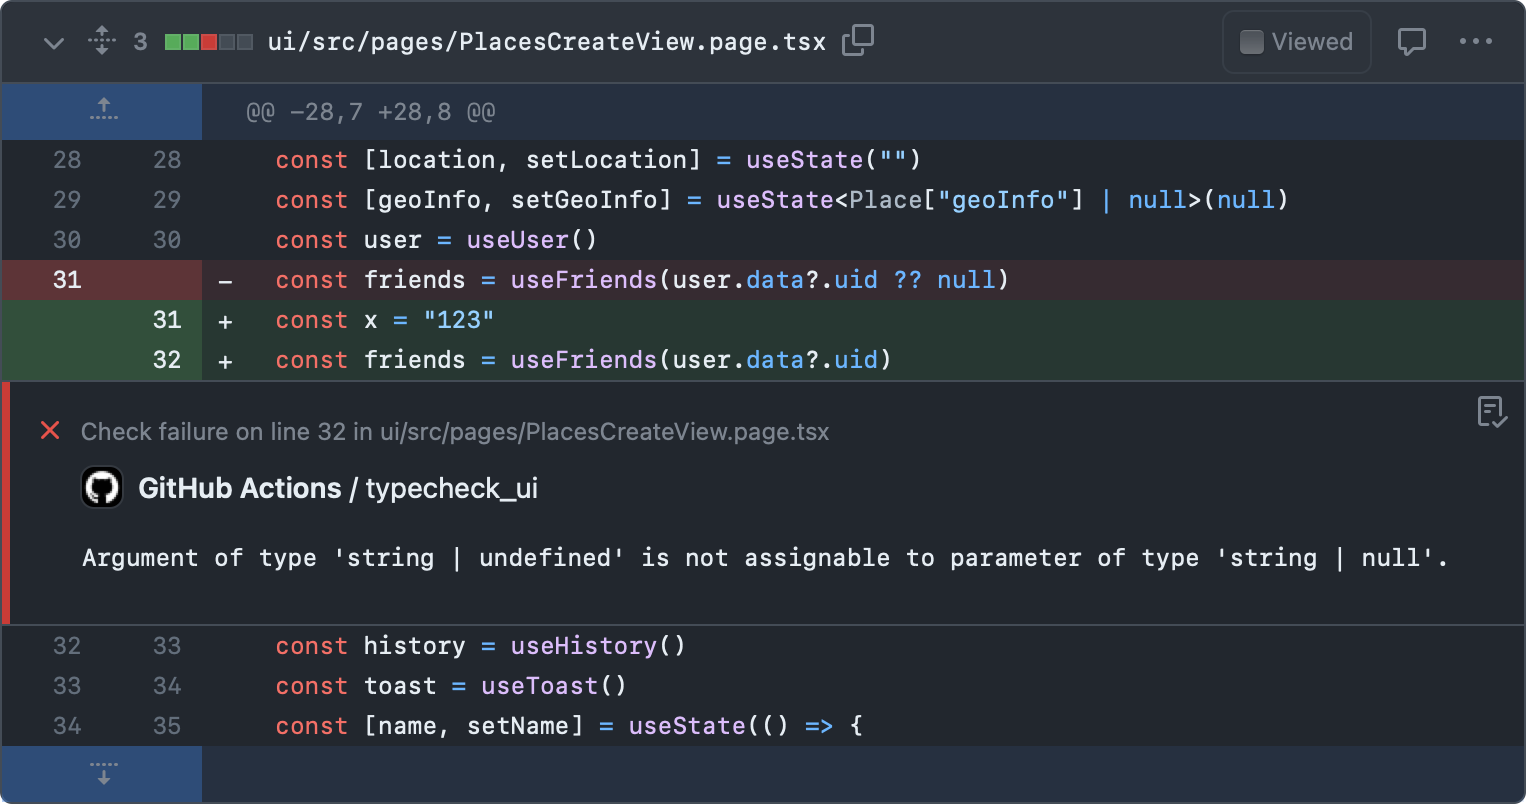This screenshot has width=1526, height=804.
Task: Click the file name ui/src/pages/PlacesCreateView.page.tsx
Action: (547, 42)
